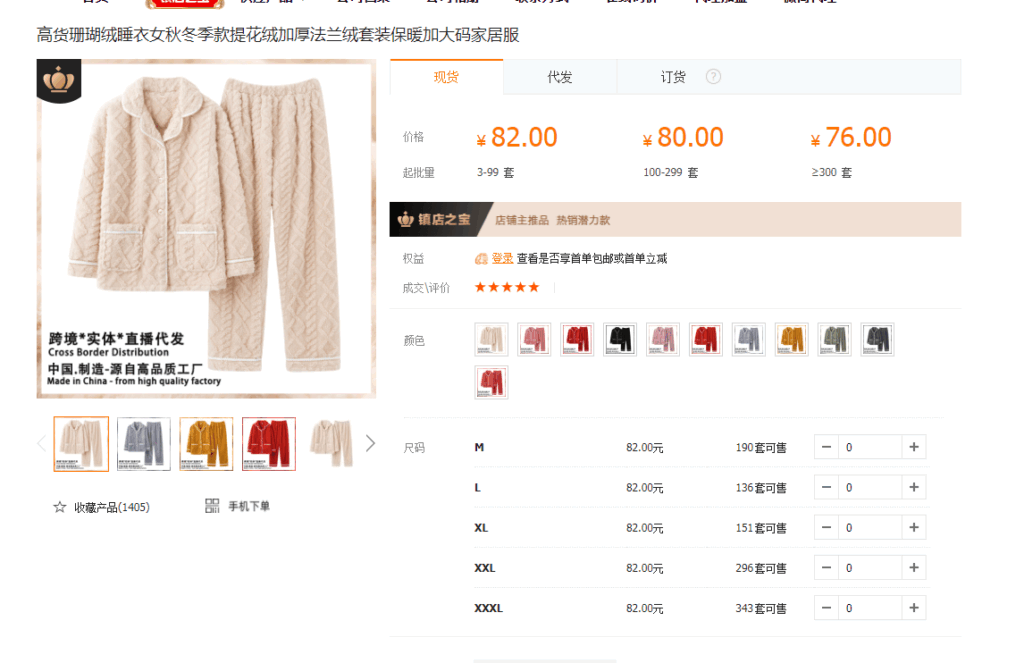The image size is (1024, 663).
Task: Decrease quantity for size XXXL
Action: [826, 608]
